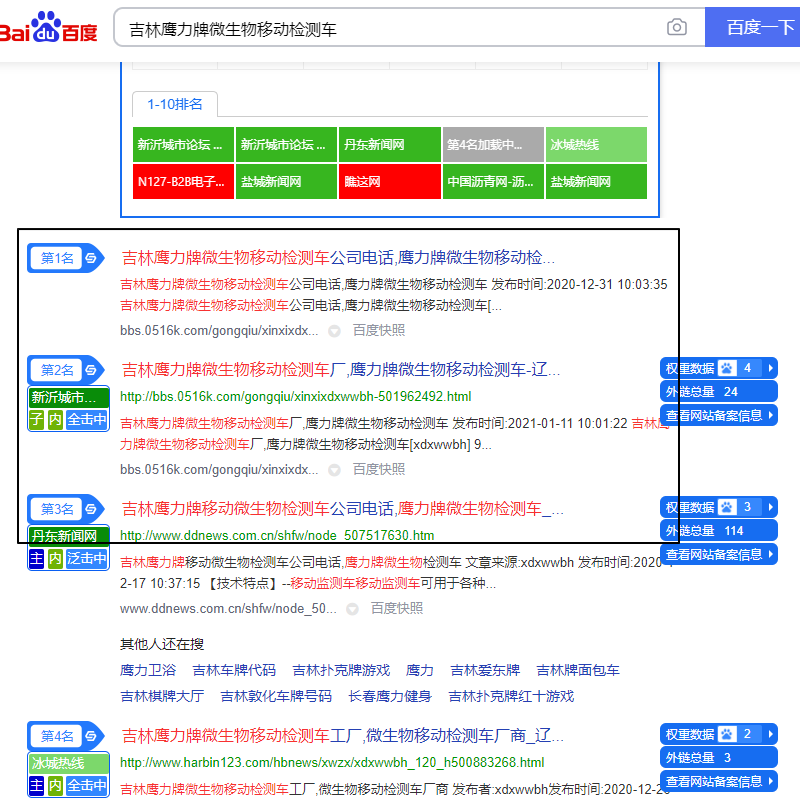Search related term 吉林爱东牌

coord(485,670)
